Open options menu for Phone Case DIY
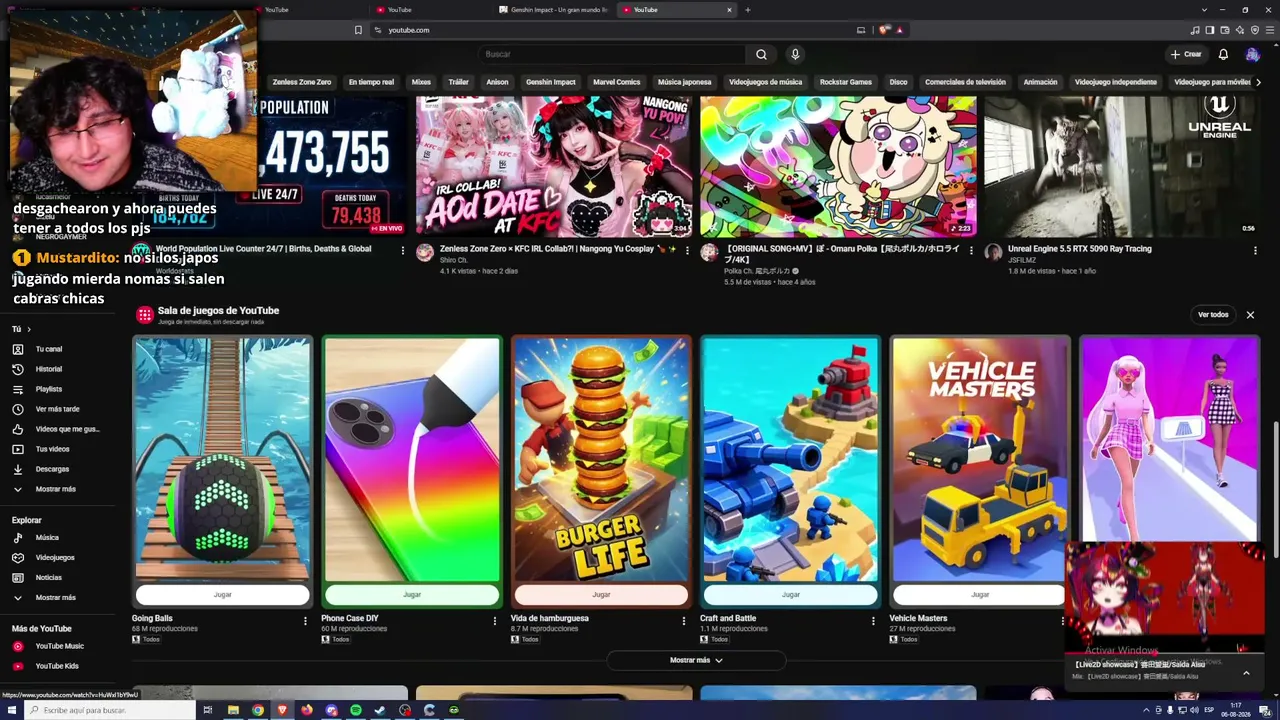The width and height of the screenshot is (1280, 720). pos(494,621)
